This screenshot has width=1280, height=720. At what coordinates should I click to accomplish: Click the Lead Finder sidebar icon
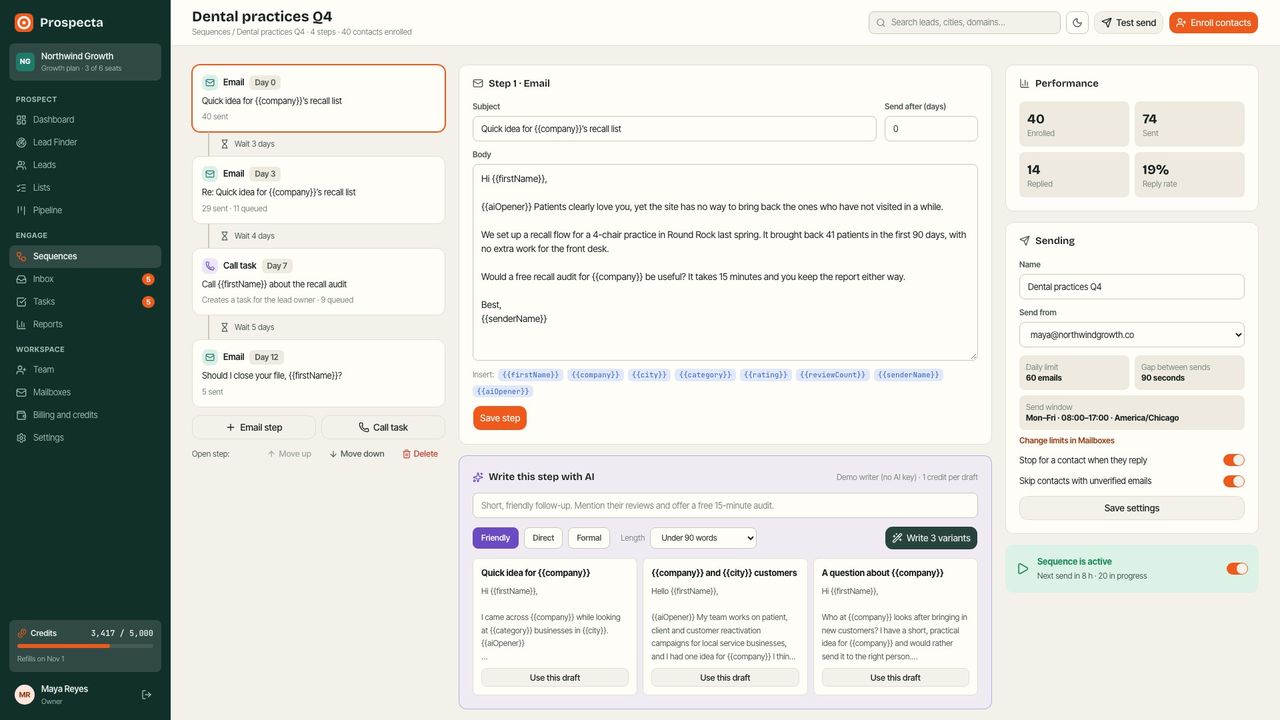pyautogui.click(x=22, y=143)
